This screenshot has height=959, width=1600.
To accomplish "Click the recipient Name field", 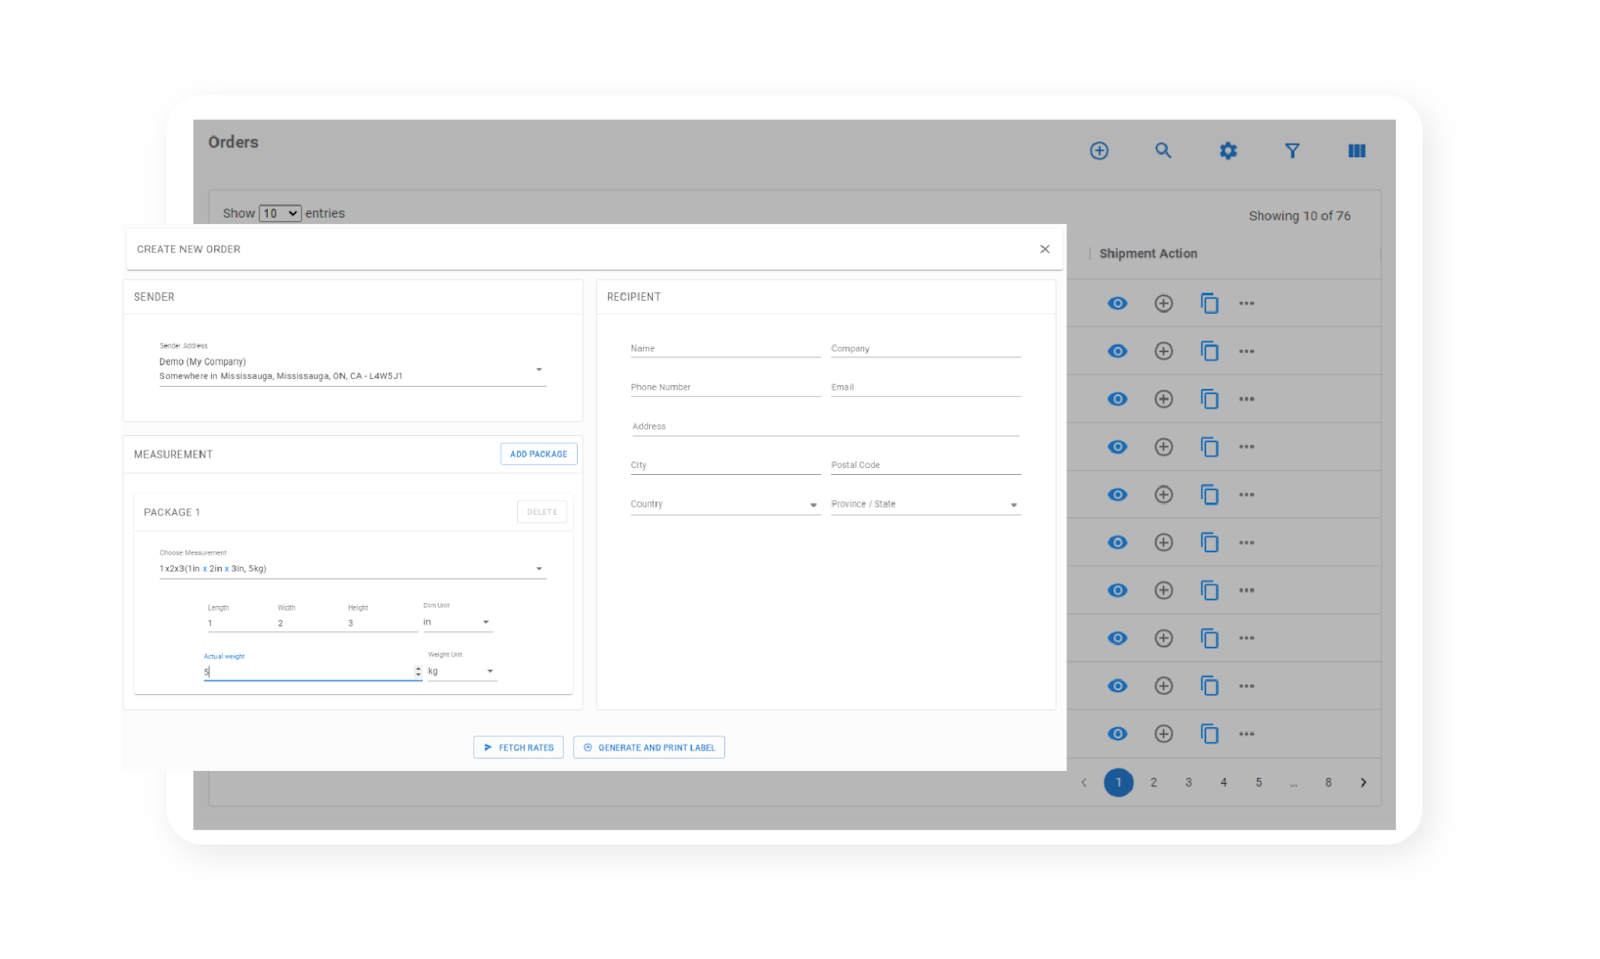I will click(x=725, y=349).
